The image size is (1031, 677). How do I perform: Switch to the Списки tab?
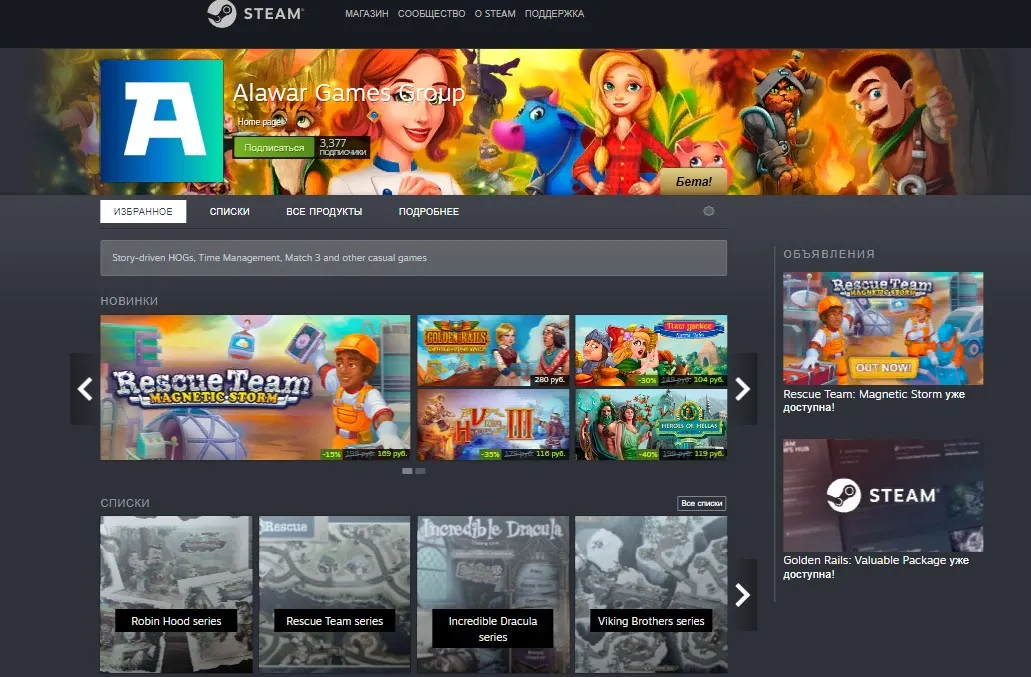click(x=229, y=212)
